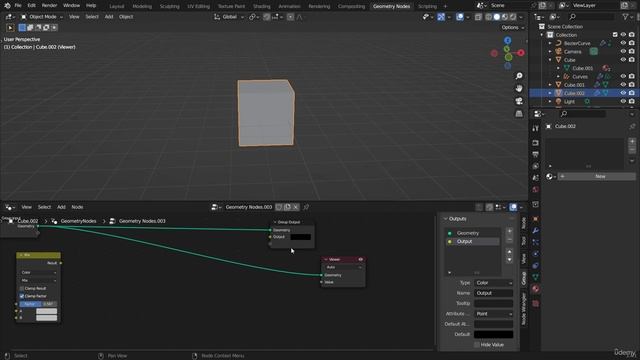The image size is (640, 360).
Task: Click the New material button
Action: pyautogui.click(x=597, y=176)
